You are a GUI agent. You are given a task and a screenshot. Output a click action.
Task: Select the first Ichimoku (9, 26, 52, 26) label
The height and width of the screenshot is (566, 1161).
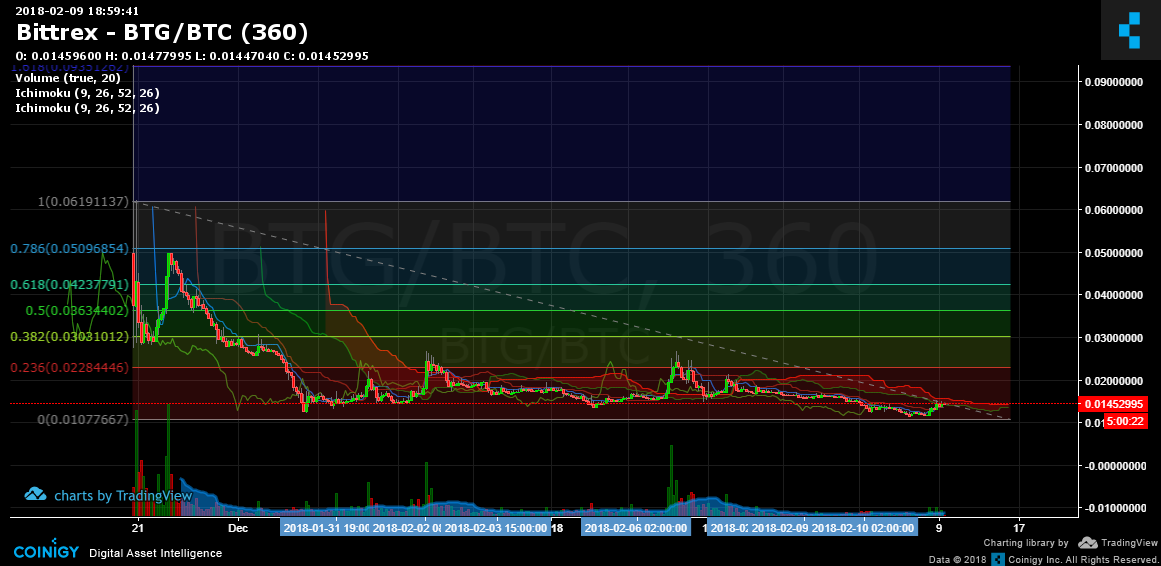pos(87,93)
